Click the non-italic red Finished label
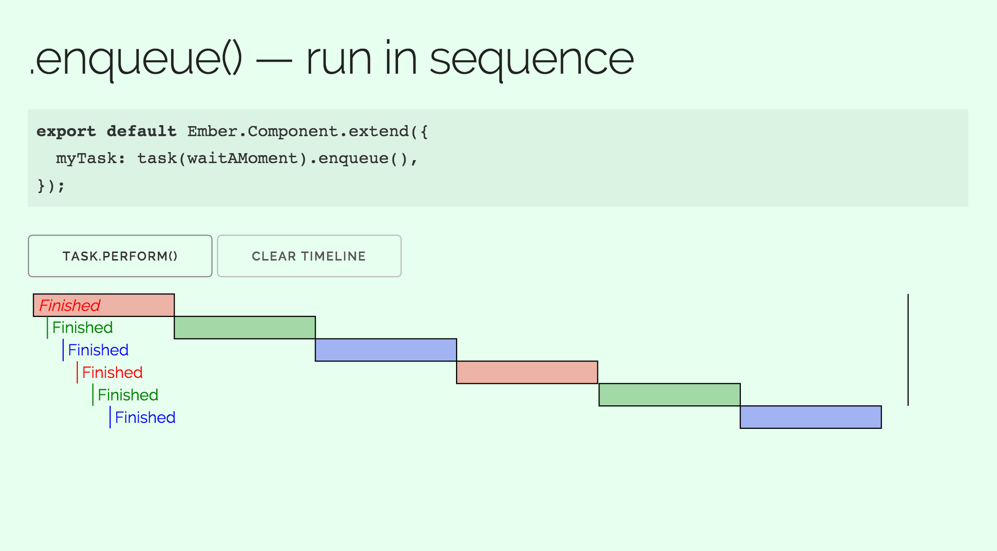 [x=112, y=373]
